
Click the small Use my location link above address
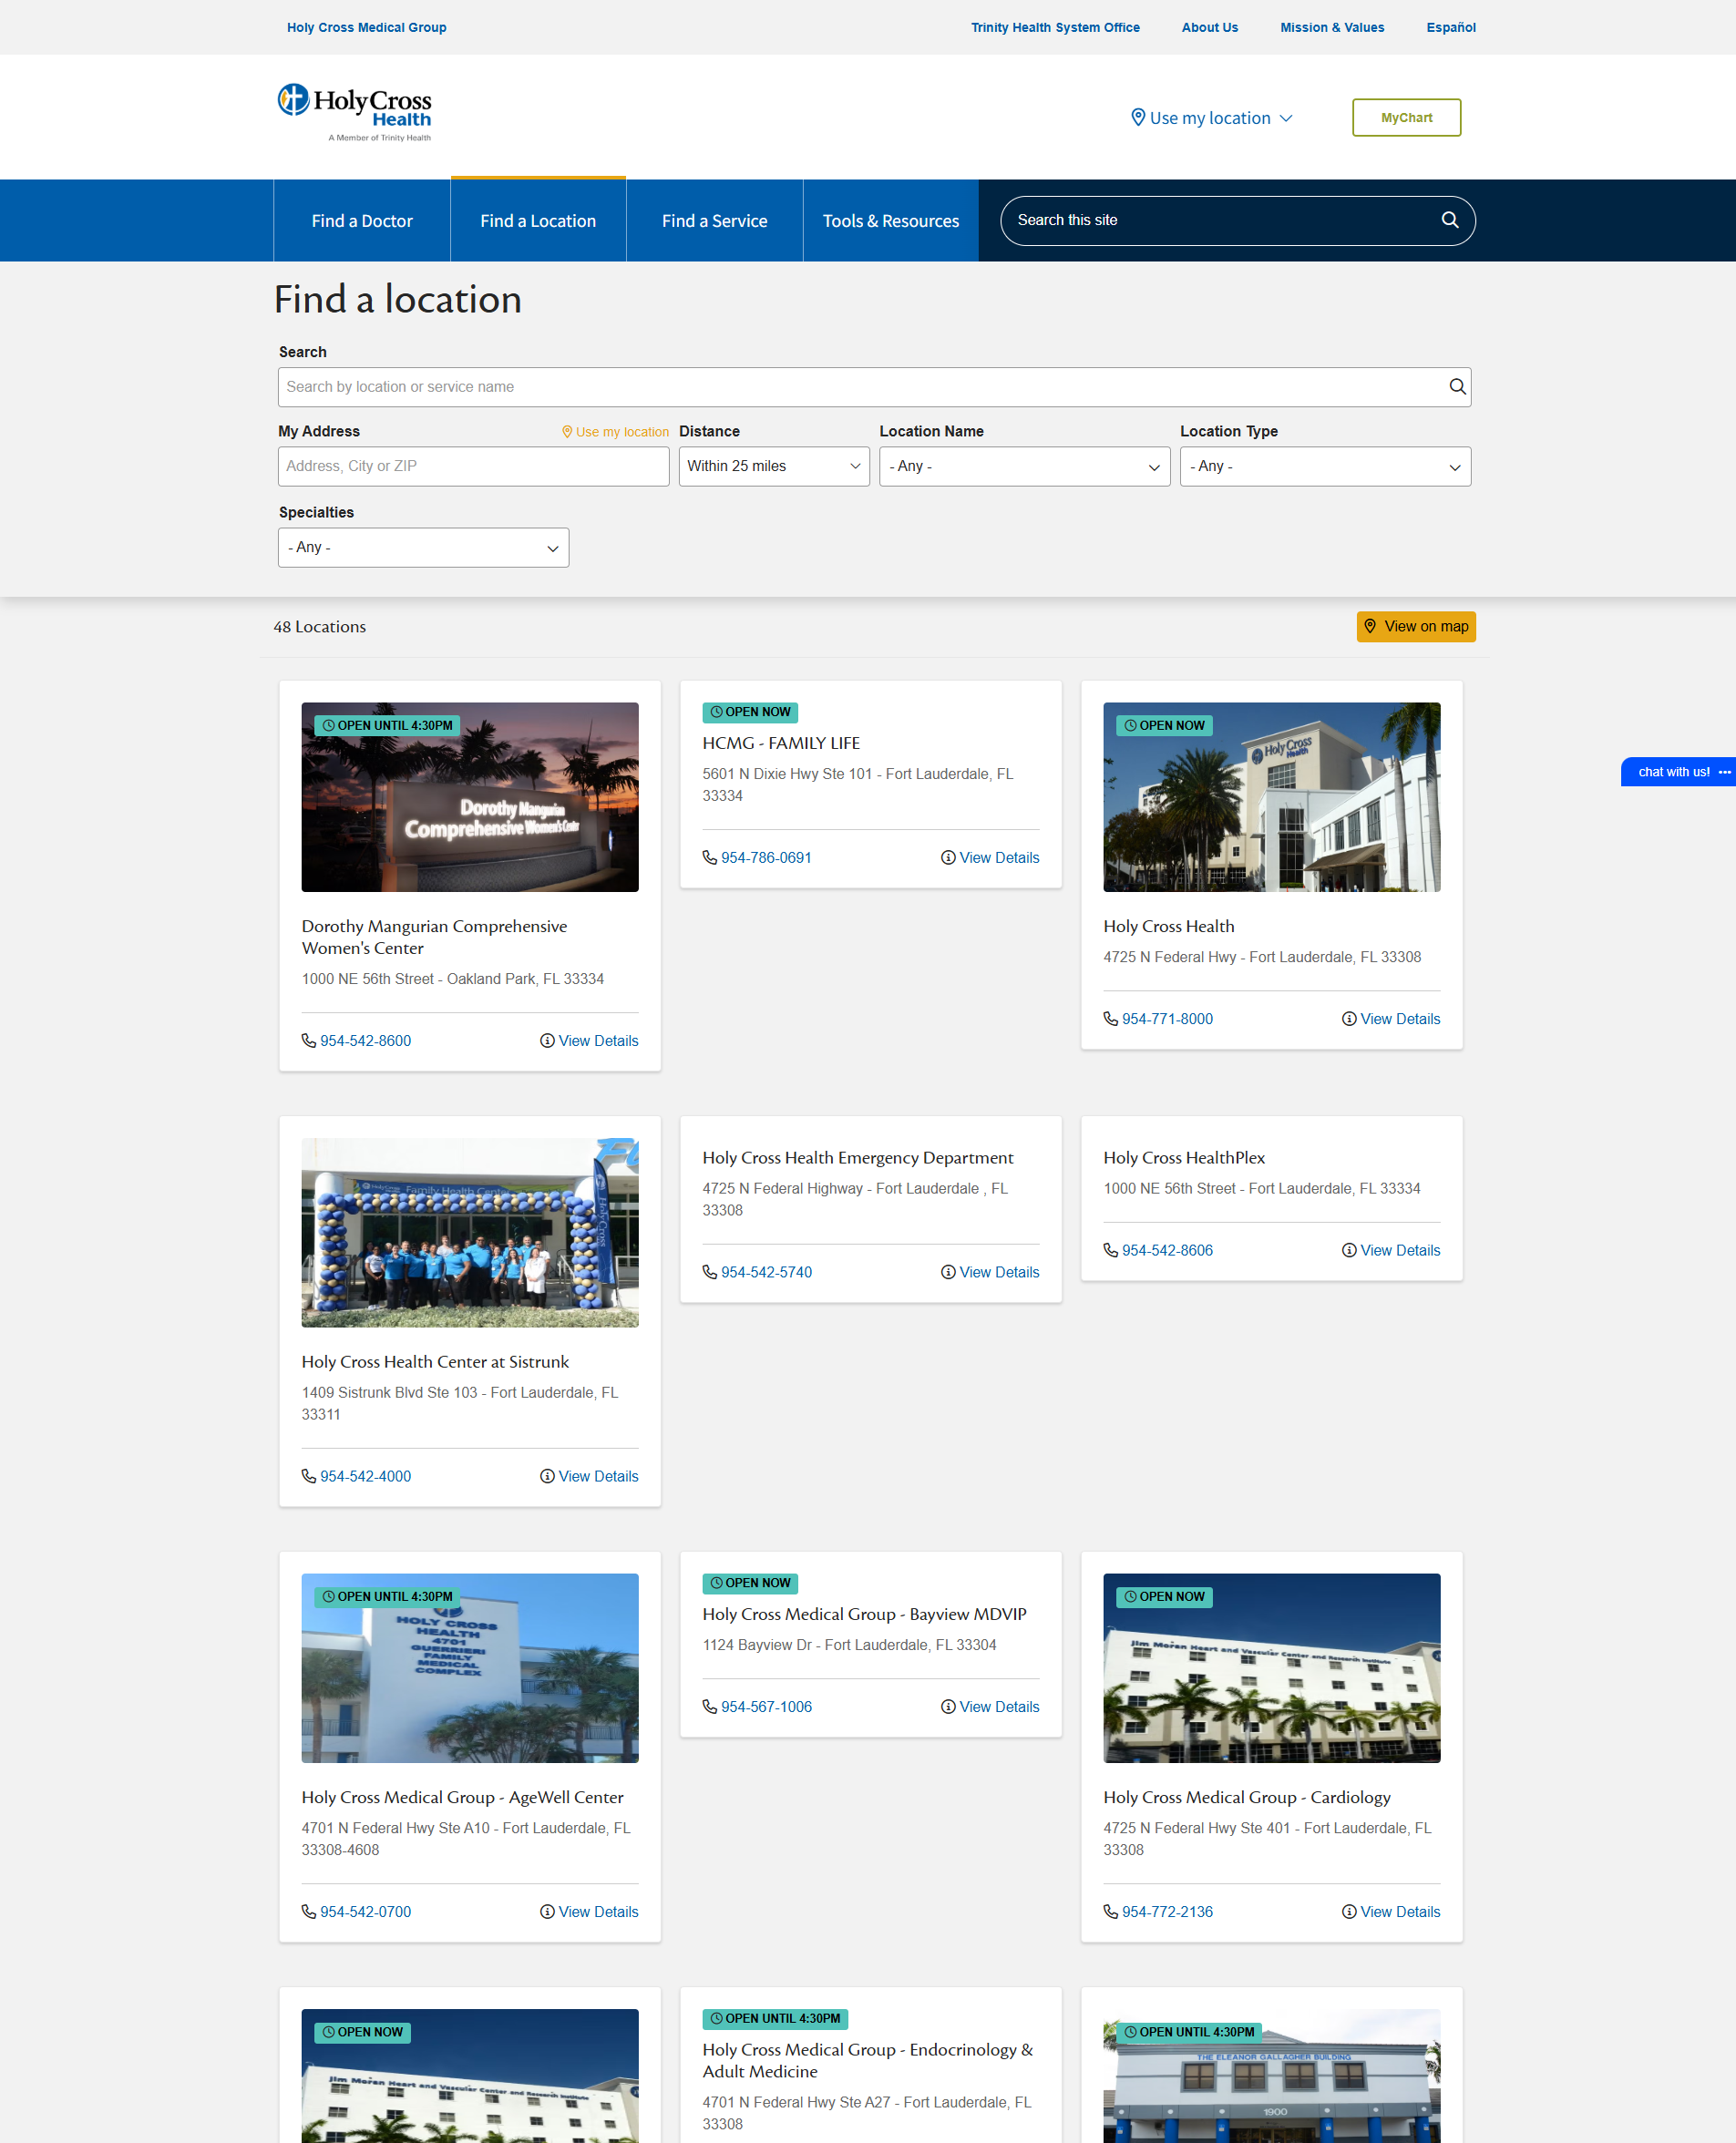point(615,432)
